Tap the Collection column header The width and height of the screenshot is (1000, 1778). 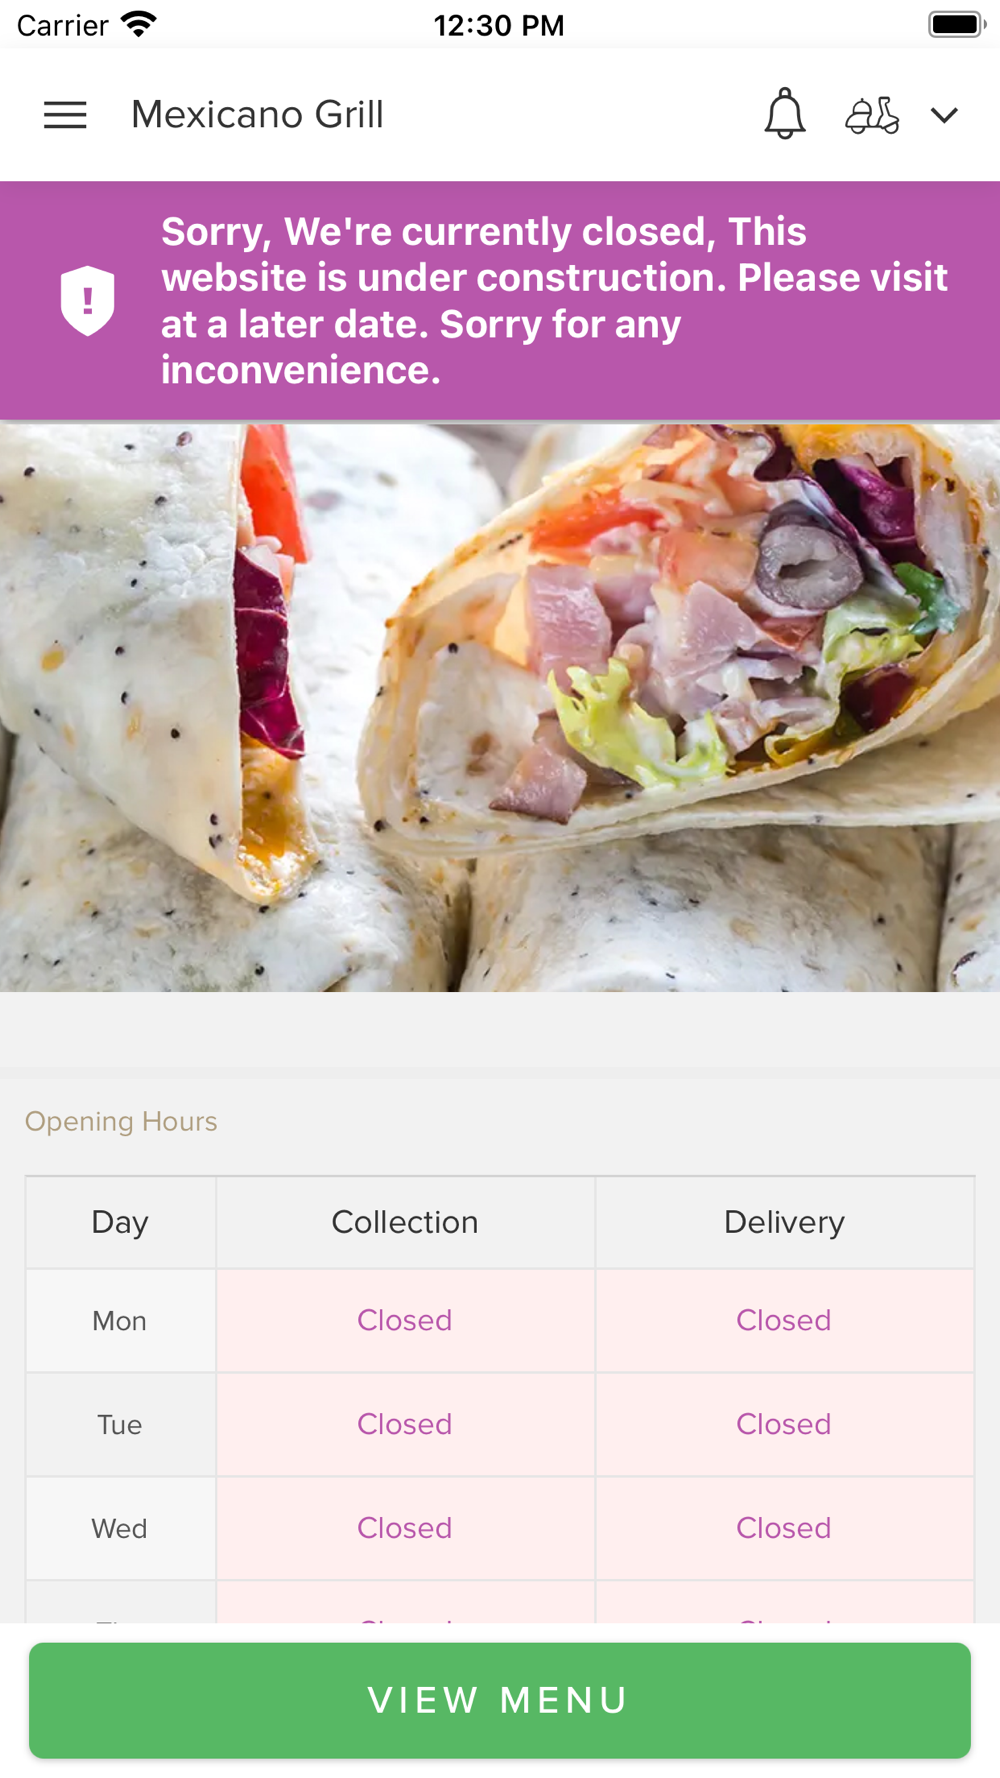coord(405,1222)
